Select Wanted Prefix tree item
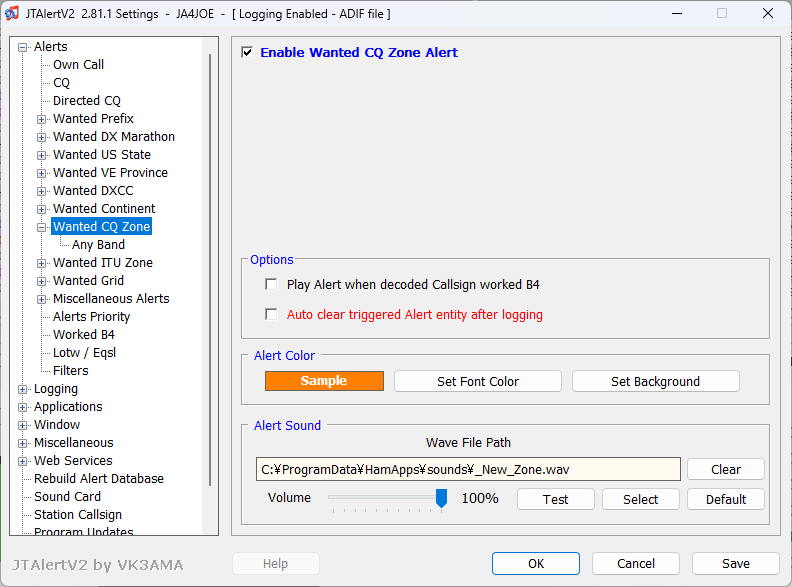 click(x=93, y=119)
